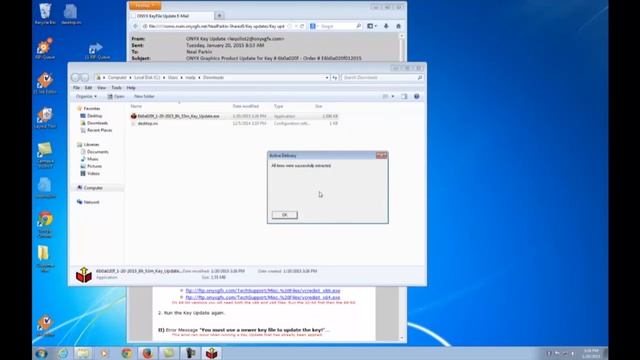640x360 pixels.
Task: Open the Help menu in Explorer
Action: click(131, 88)
